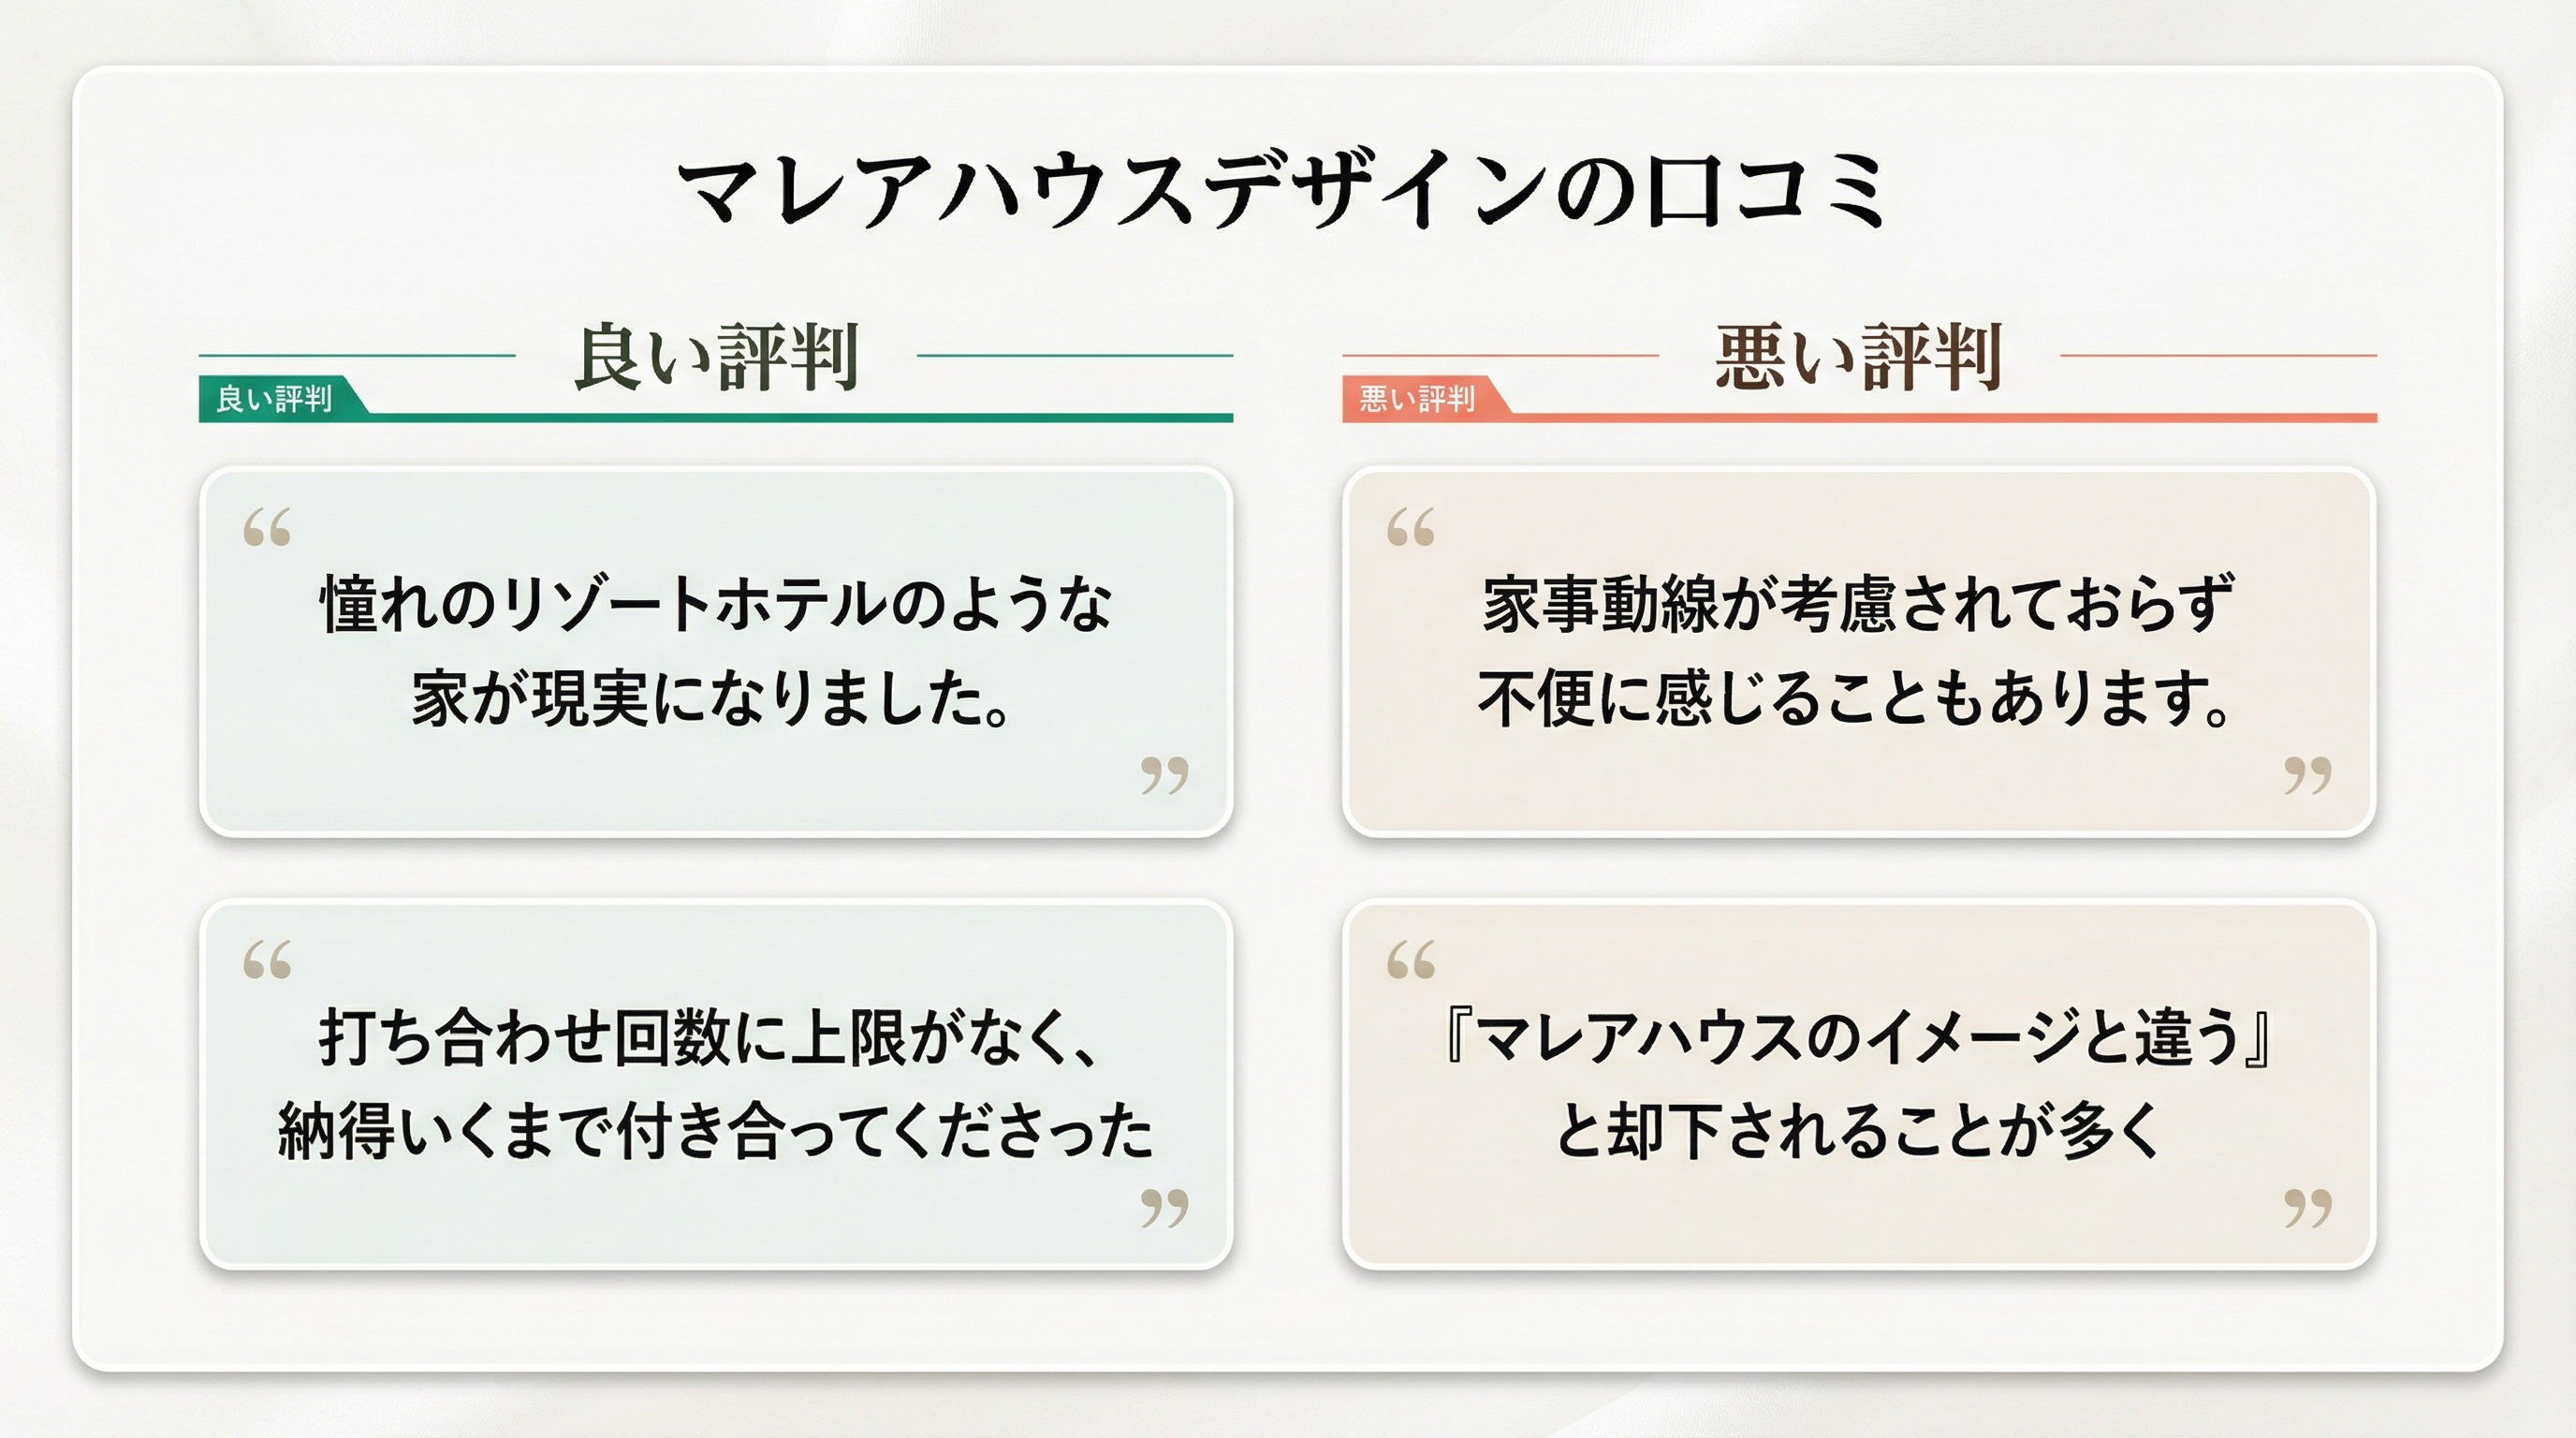Click the line 納得いくまで付き合ってくださった

(x=716, y=1131)
